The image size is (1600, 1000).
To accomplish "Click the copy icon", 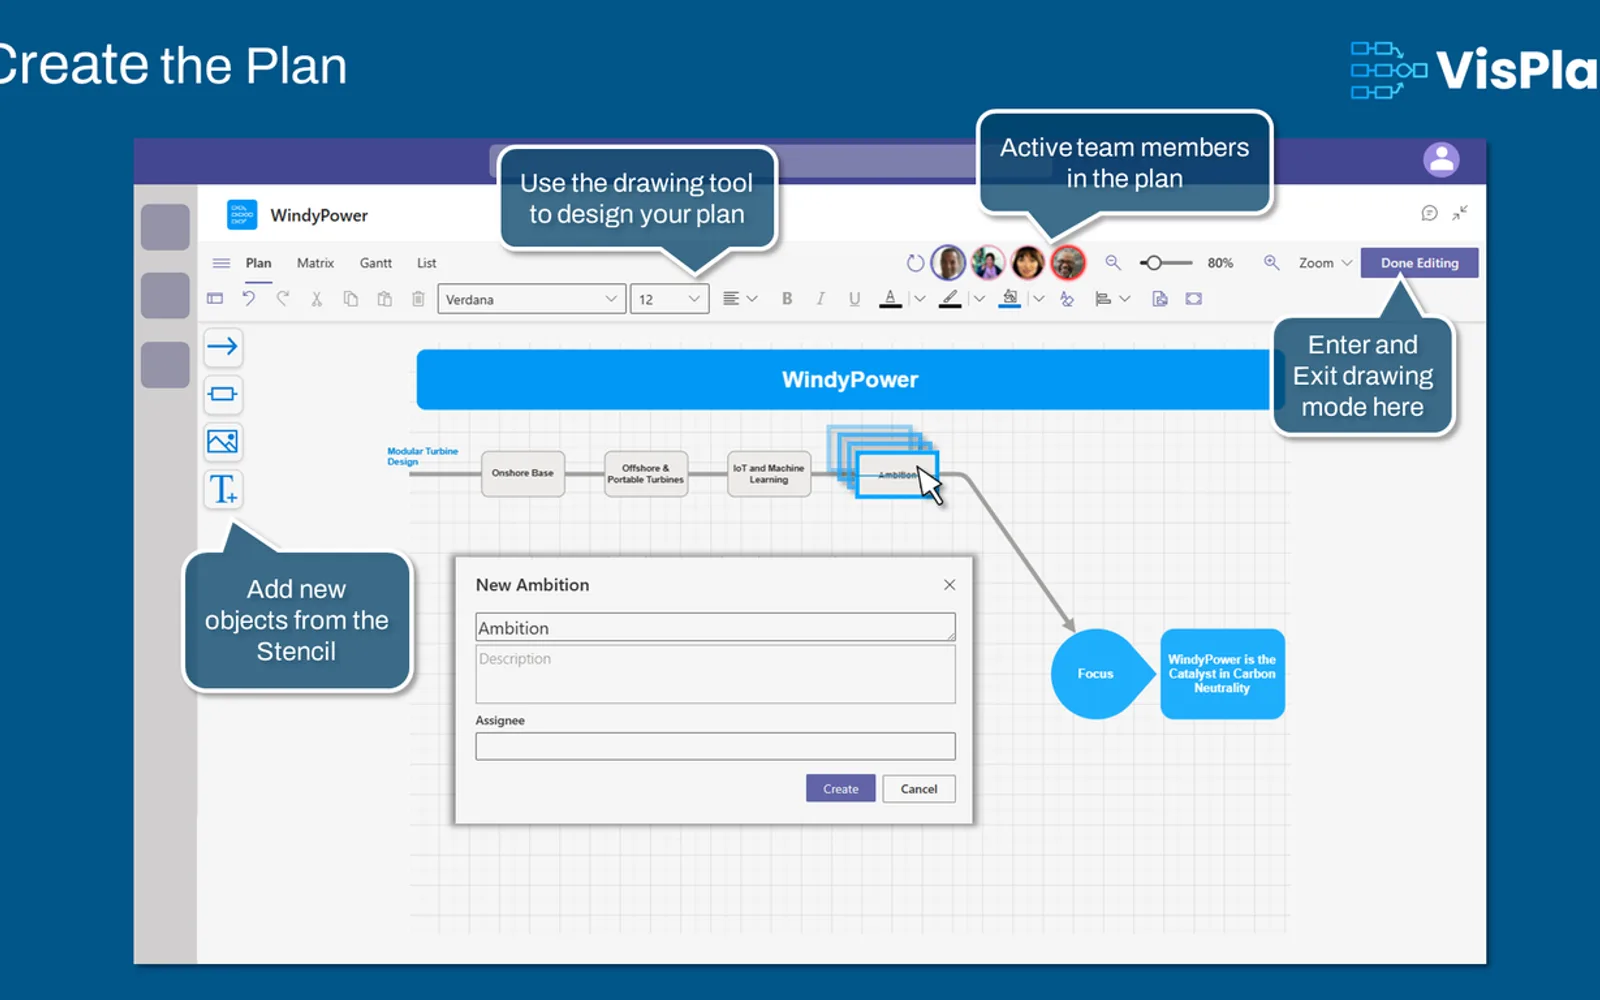I will pos(350,298).
